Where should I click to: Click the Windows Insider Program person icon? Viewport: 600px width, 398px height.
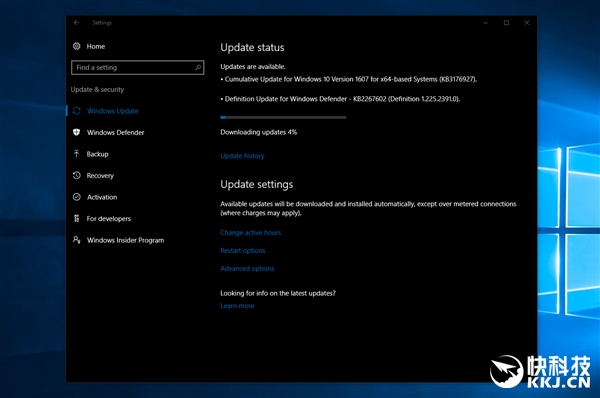77,240
